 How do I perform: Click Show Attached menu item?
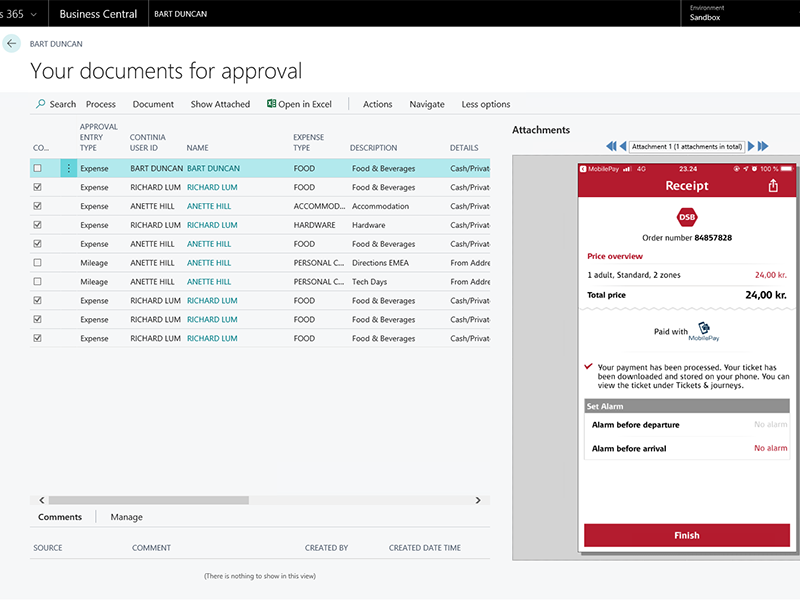click(220, 104)
